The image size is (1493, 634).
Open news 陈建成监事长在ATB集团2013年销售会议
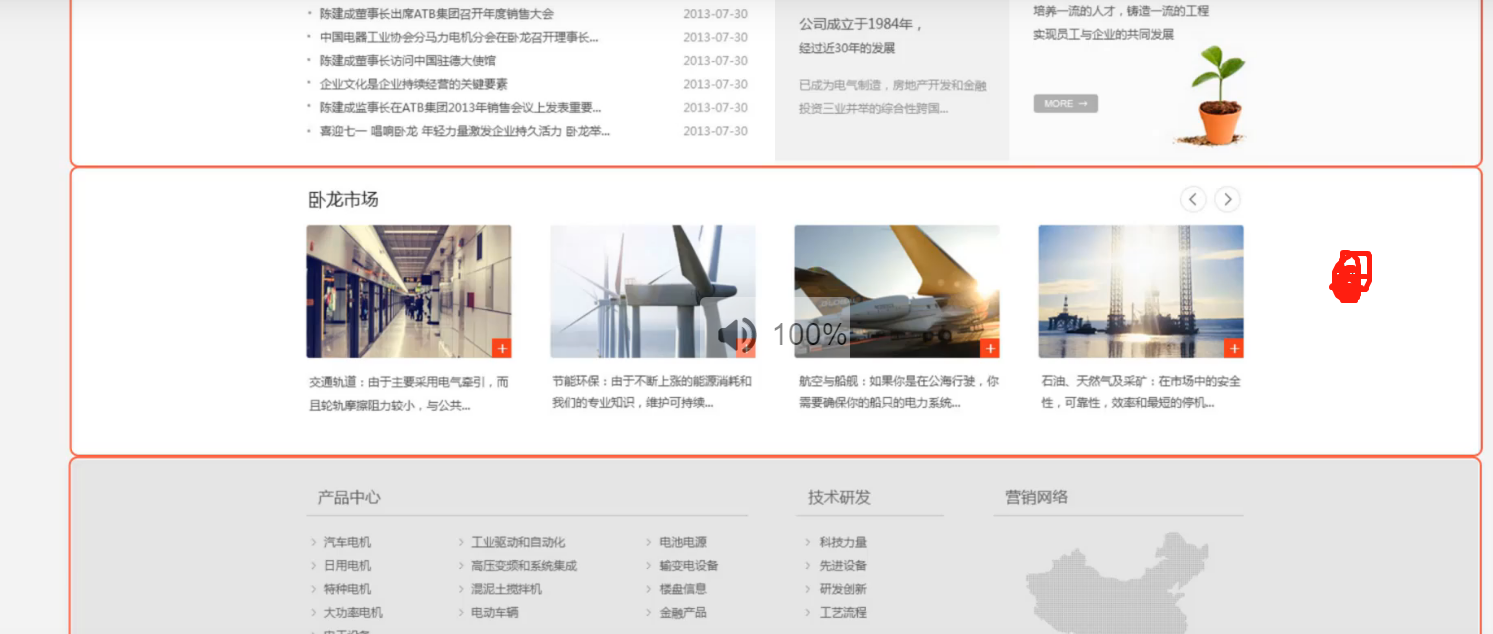[x=461, y=107]
